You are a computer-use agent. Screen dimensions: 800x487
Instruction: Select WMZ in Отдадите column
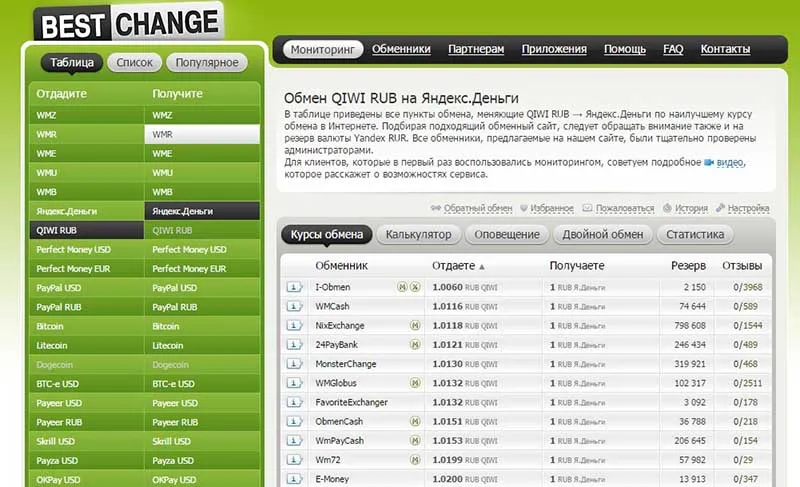click(x=86, y=115)
